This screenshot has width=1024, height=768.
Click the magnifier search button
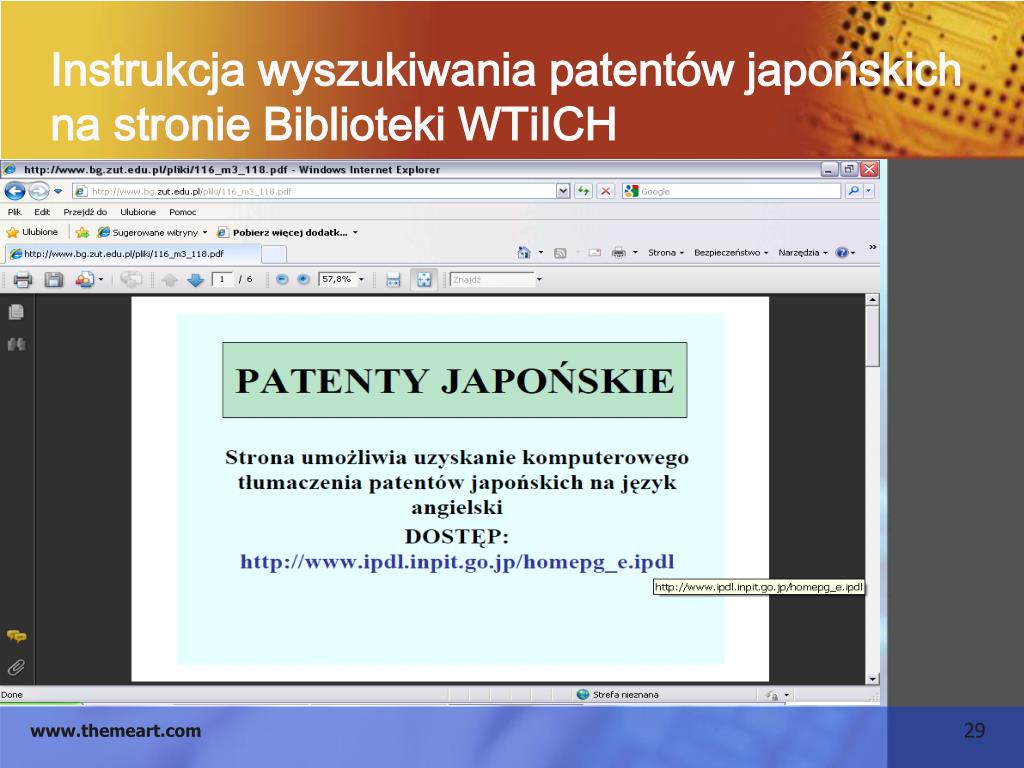(854, 191)
